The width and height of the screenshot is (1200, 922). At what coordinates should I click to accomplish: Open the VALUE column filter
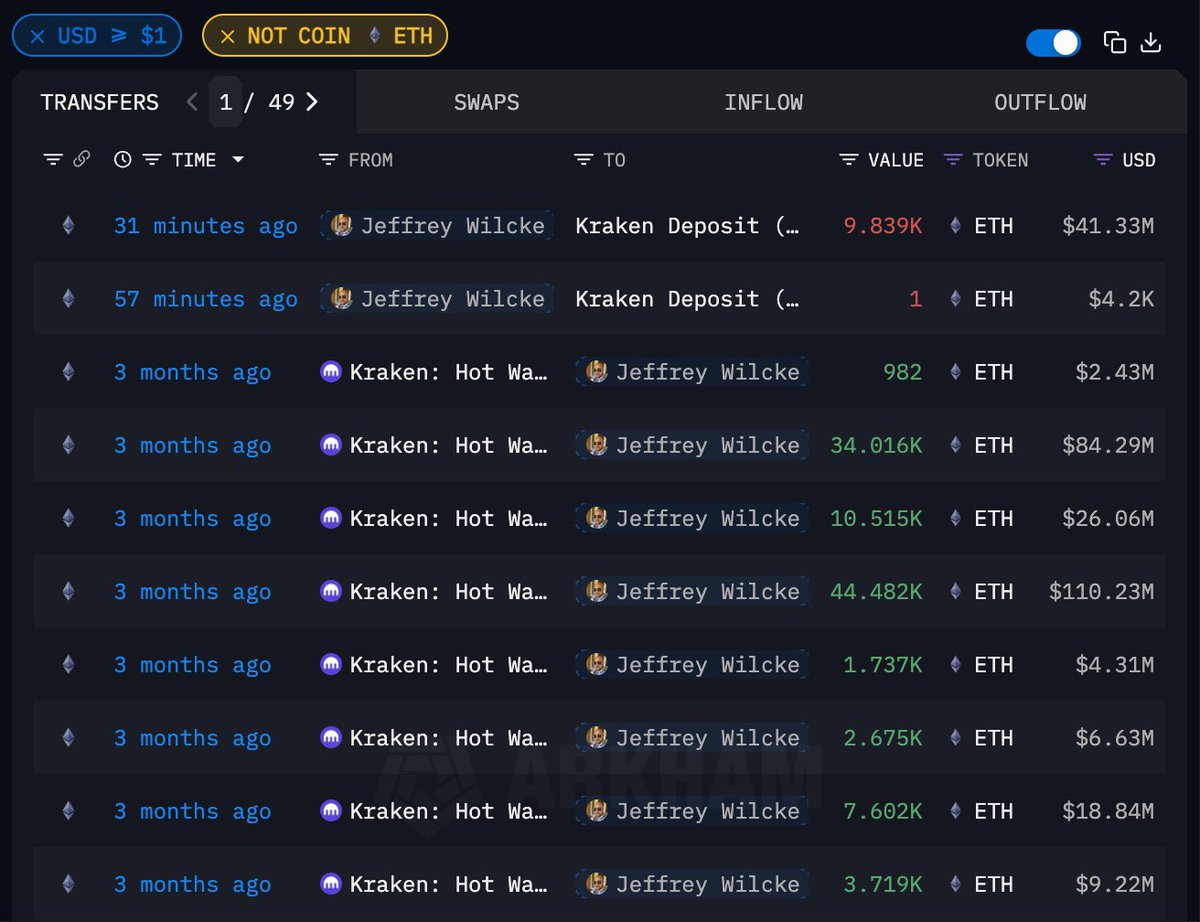849,160
